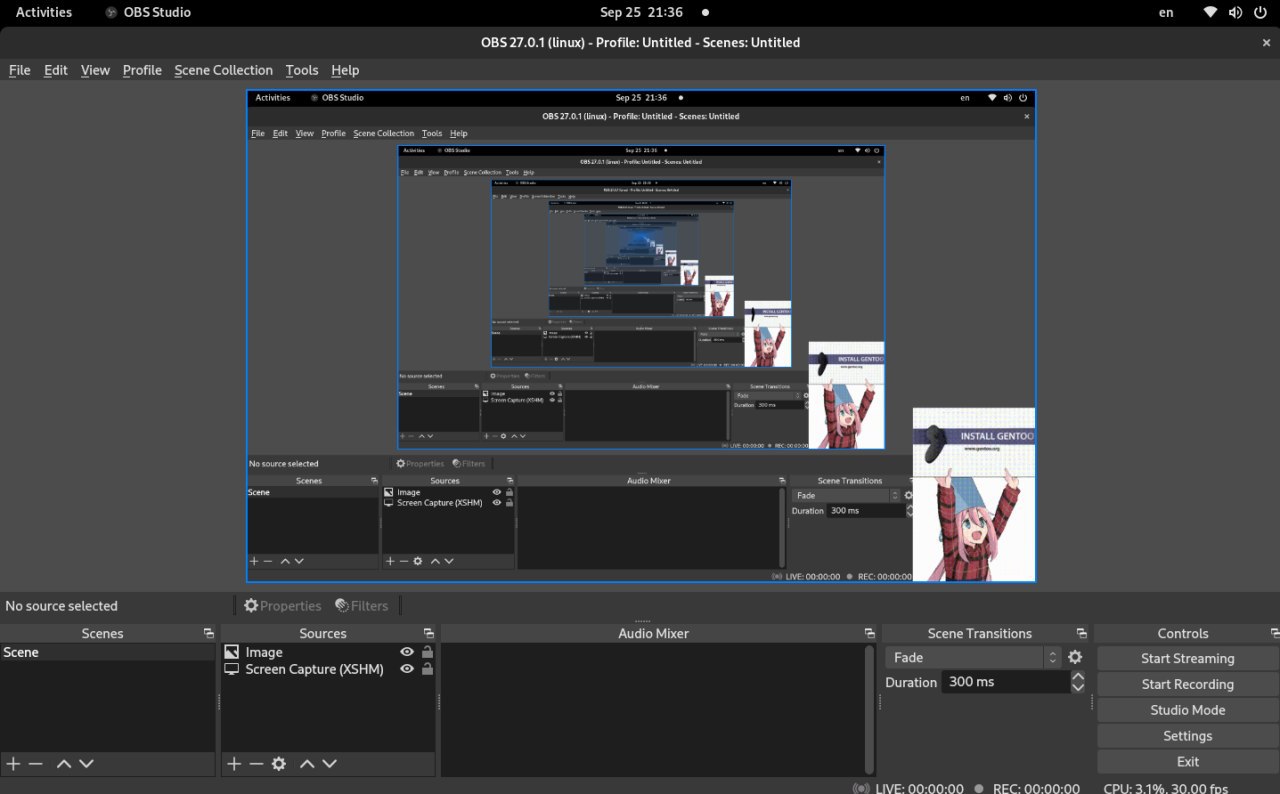Toggle the lock on Screen Capture (XSHM) source
The width and height of the screenshot is (1280, 794).
427,669
